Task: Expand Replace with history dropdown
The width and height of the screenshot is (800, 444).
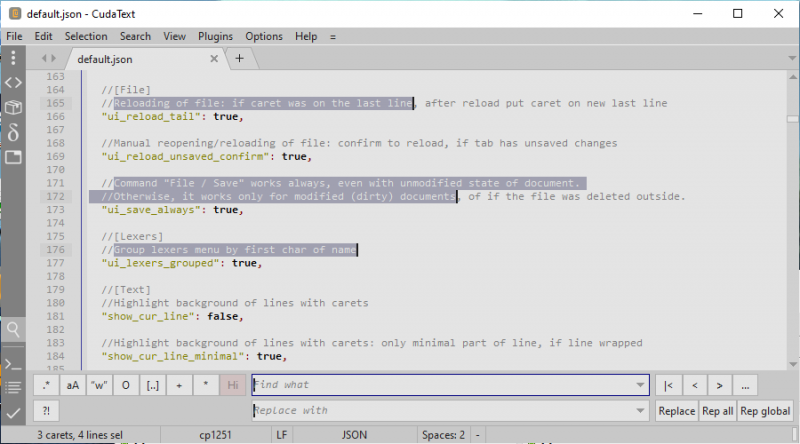Action: (640, 410)
